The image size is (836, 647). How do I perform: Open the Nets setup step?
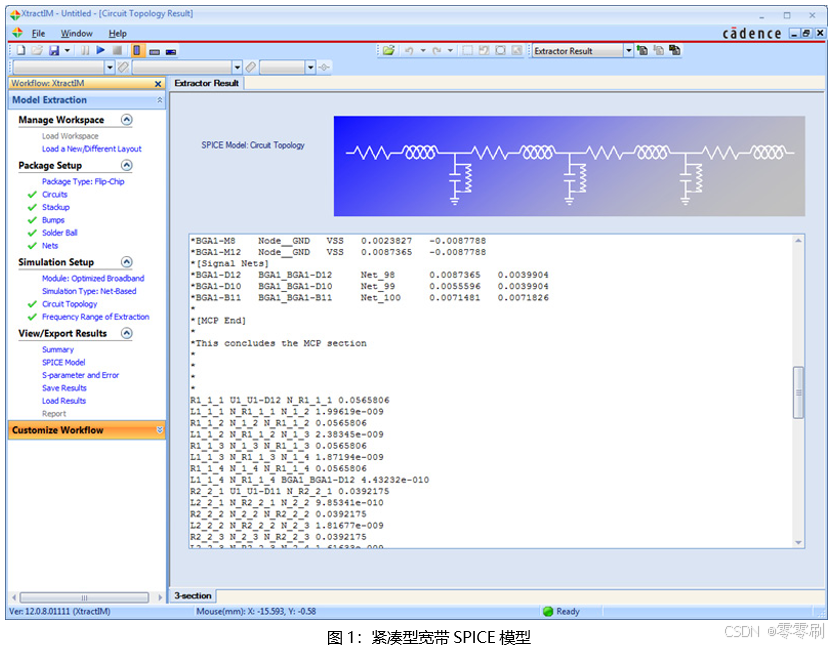click(50, 246)
